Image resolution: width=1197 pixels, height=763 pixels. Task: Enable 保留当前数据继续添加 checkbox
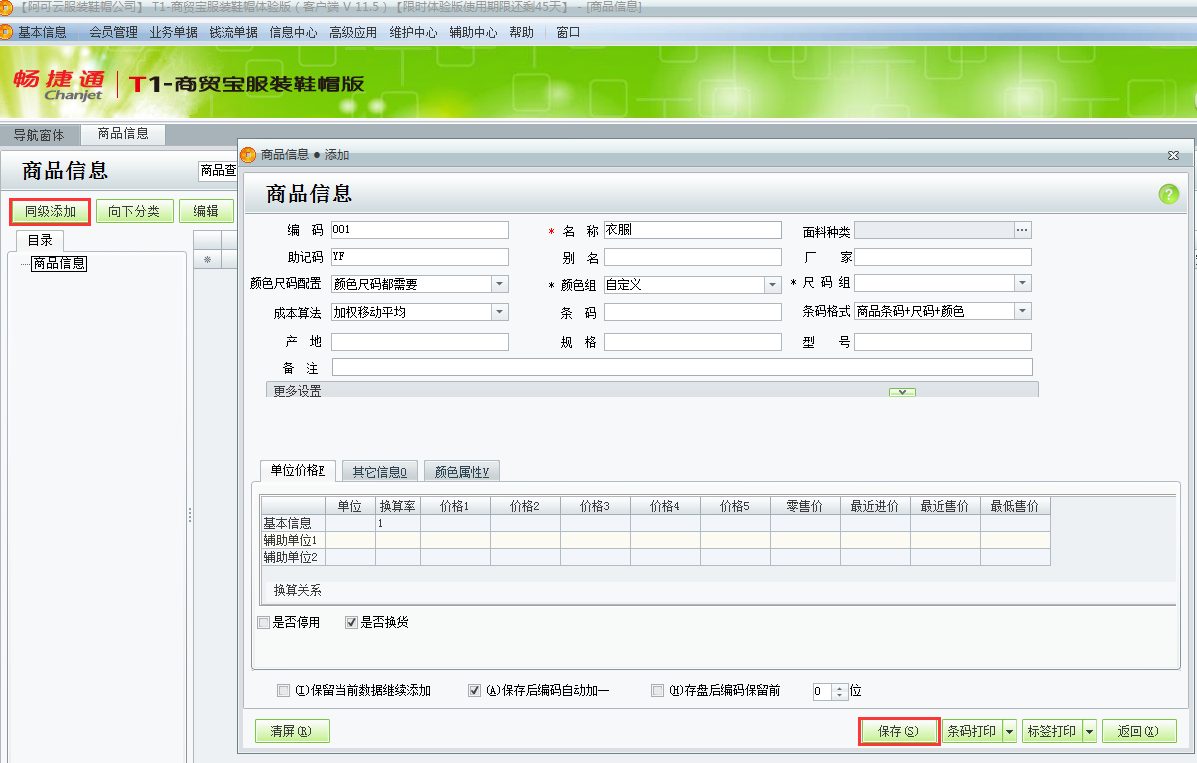283,690
